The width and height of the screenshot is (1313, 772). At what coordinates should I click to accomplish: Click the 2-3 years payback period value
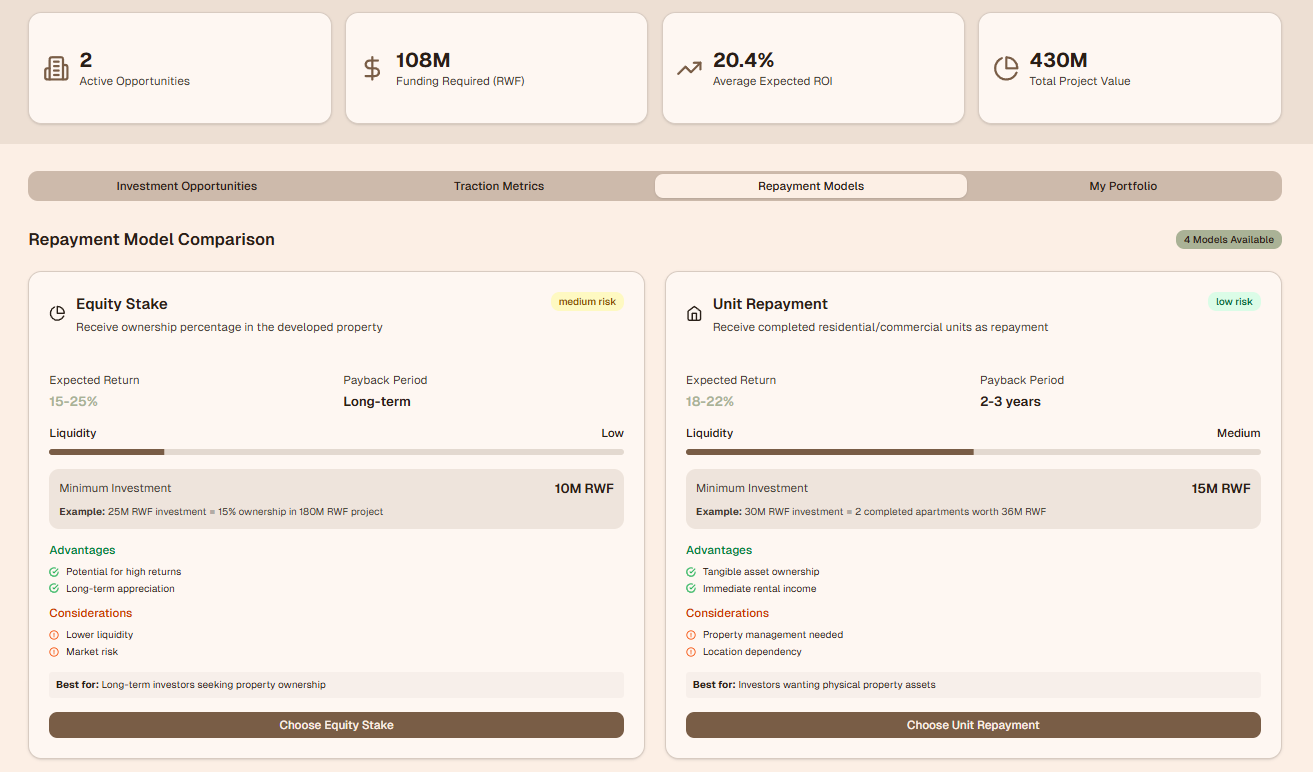[1010, 402]
